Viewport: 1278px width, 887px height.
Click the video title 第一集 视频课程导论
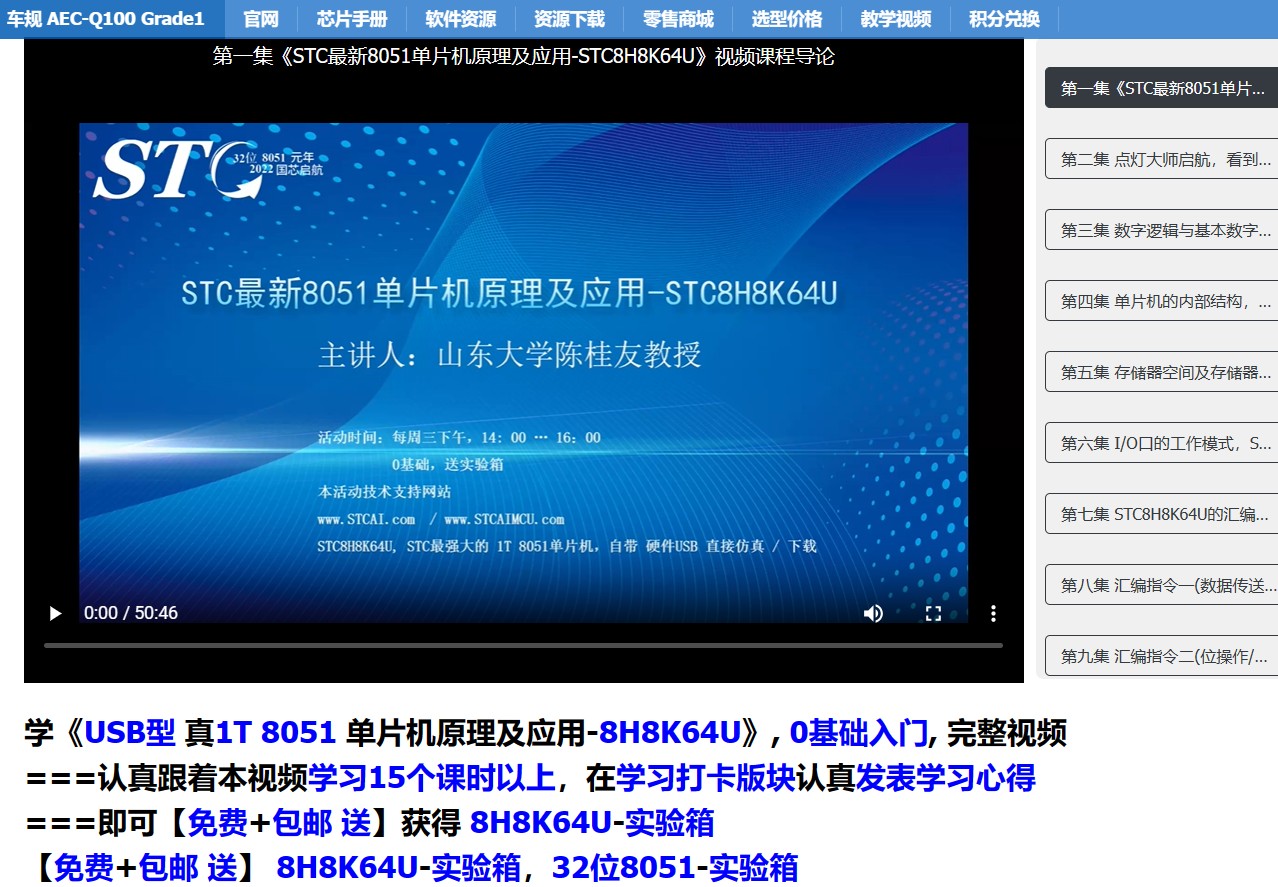click(523, 56)
